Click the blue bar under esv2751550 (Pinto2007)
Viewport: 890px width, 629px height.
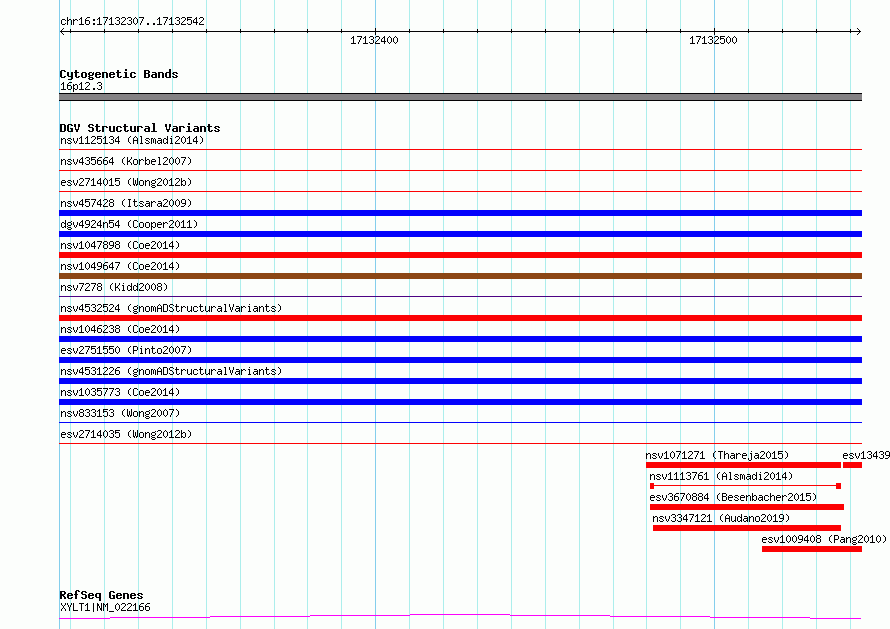(x=460, y=360)
